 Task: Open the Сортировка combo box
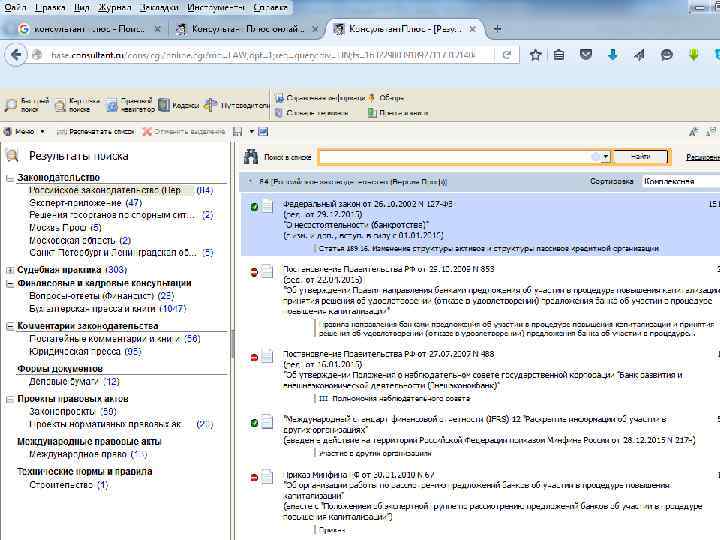point(681,181)
